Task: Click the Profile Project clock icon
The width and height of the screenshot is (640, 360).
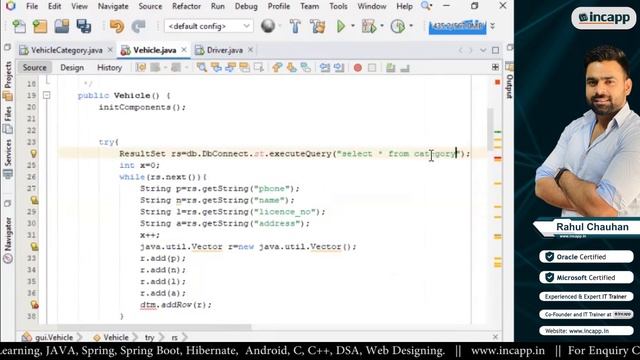Action: tap(398, 27)
